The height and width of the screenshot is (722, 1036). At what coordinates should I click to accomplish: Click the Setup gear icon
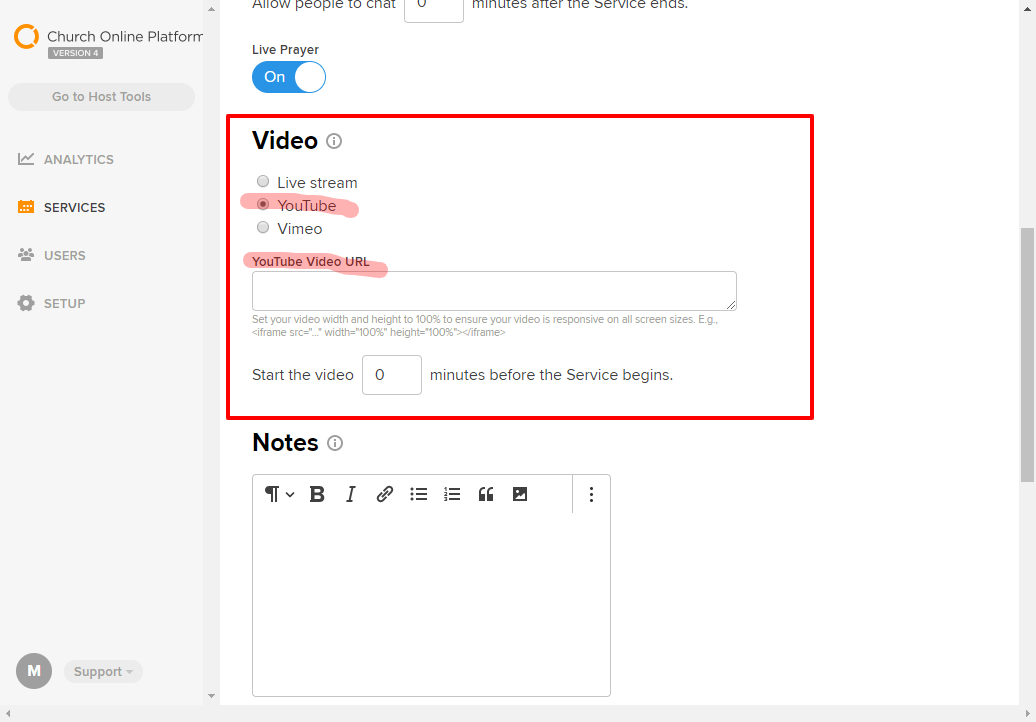[26, 303]
